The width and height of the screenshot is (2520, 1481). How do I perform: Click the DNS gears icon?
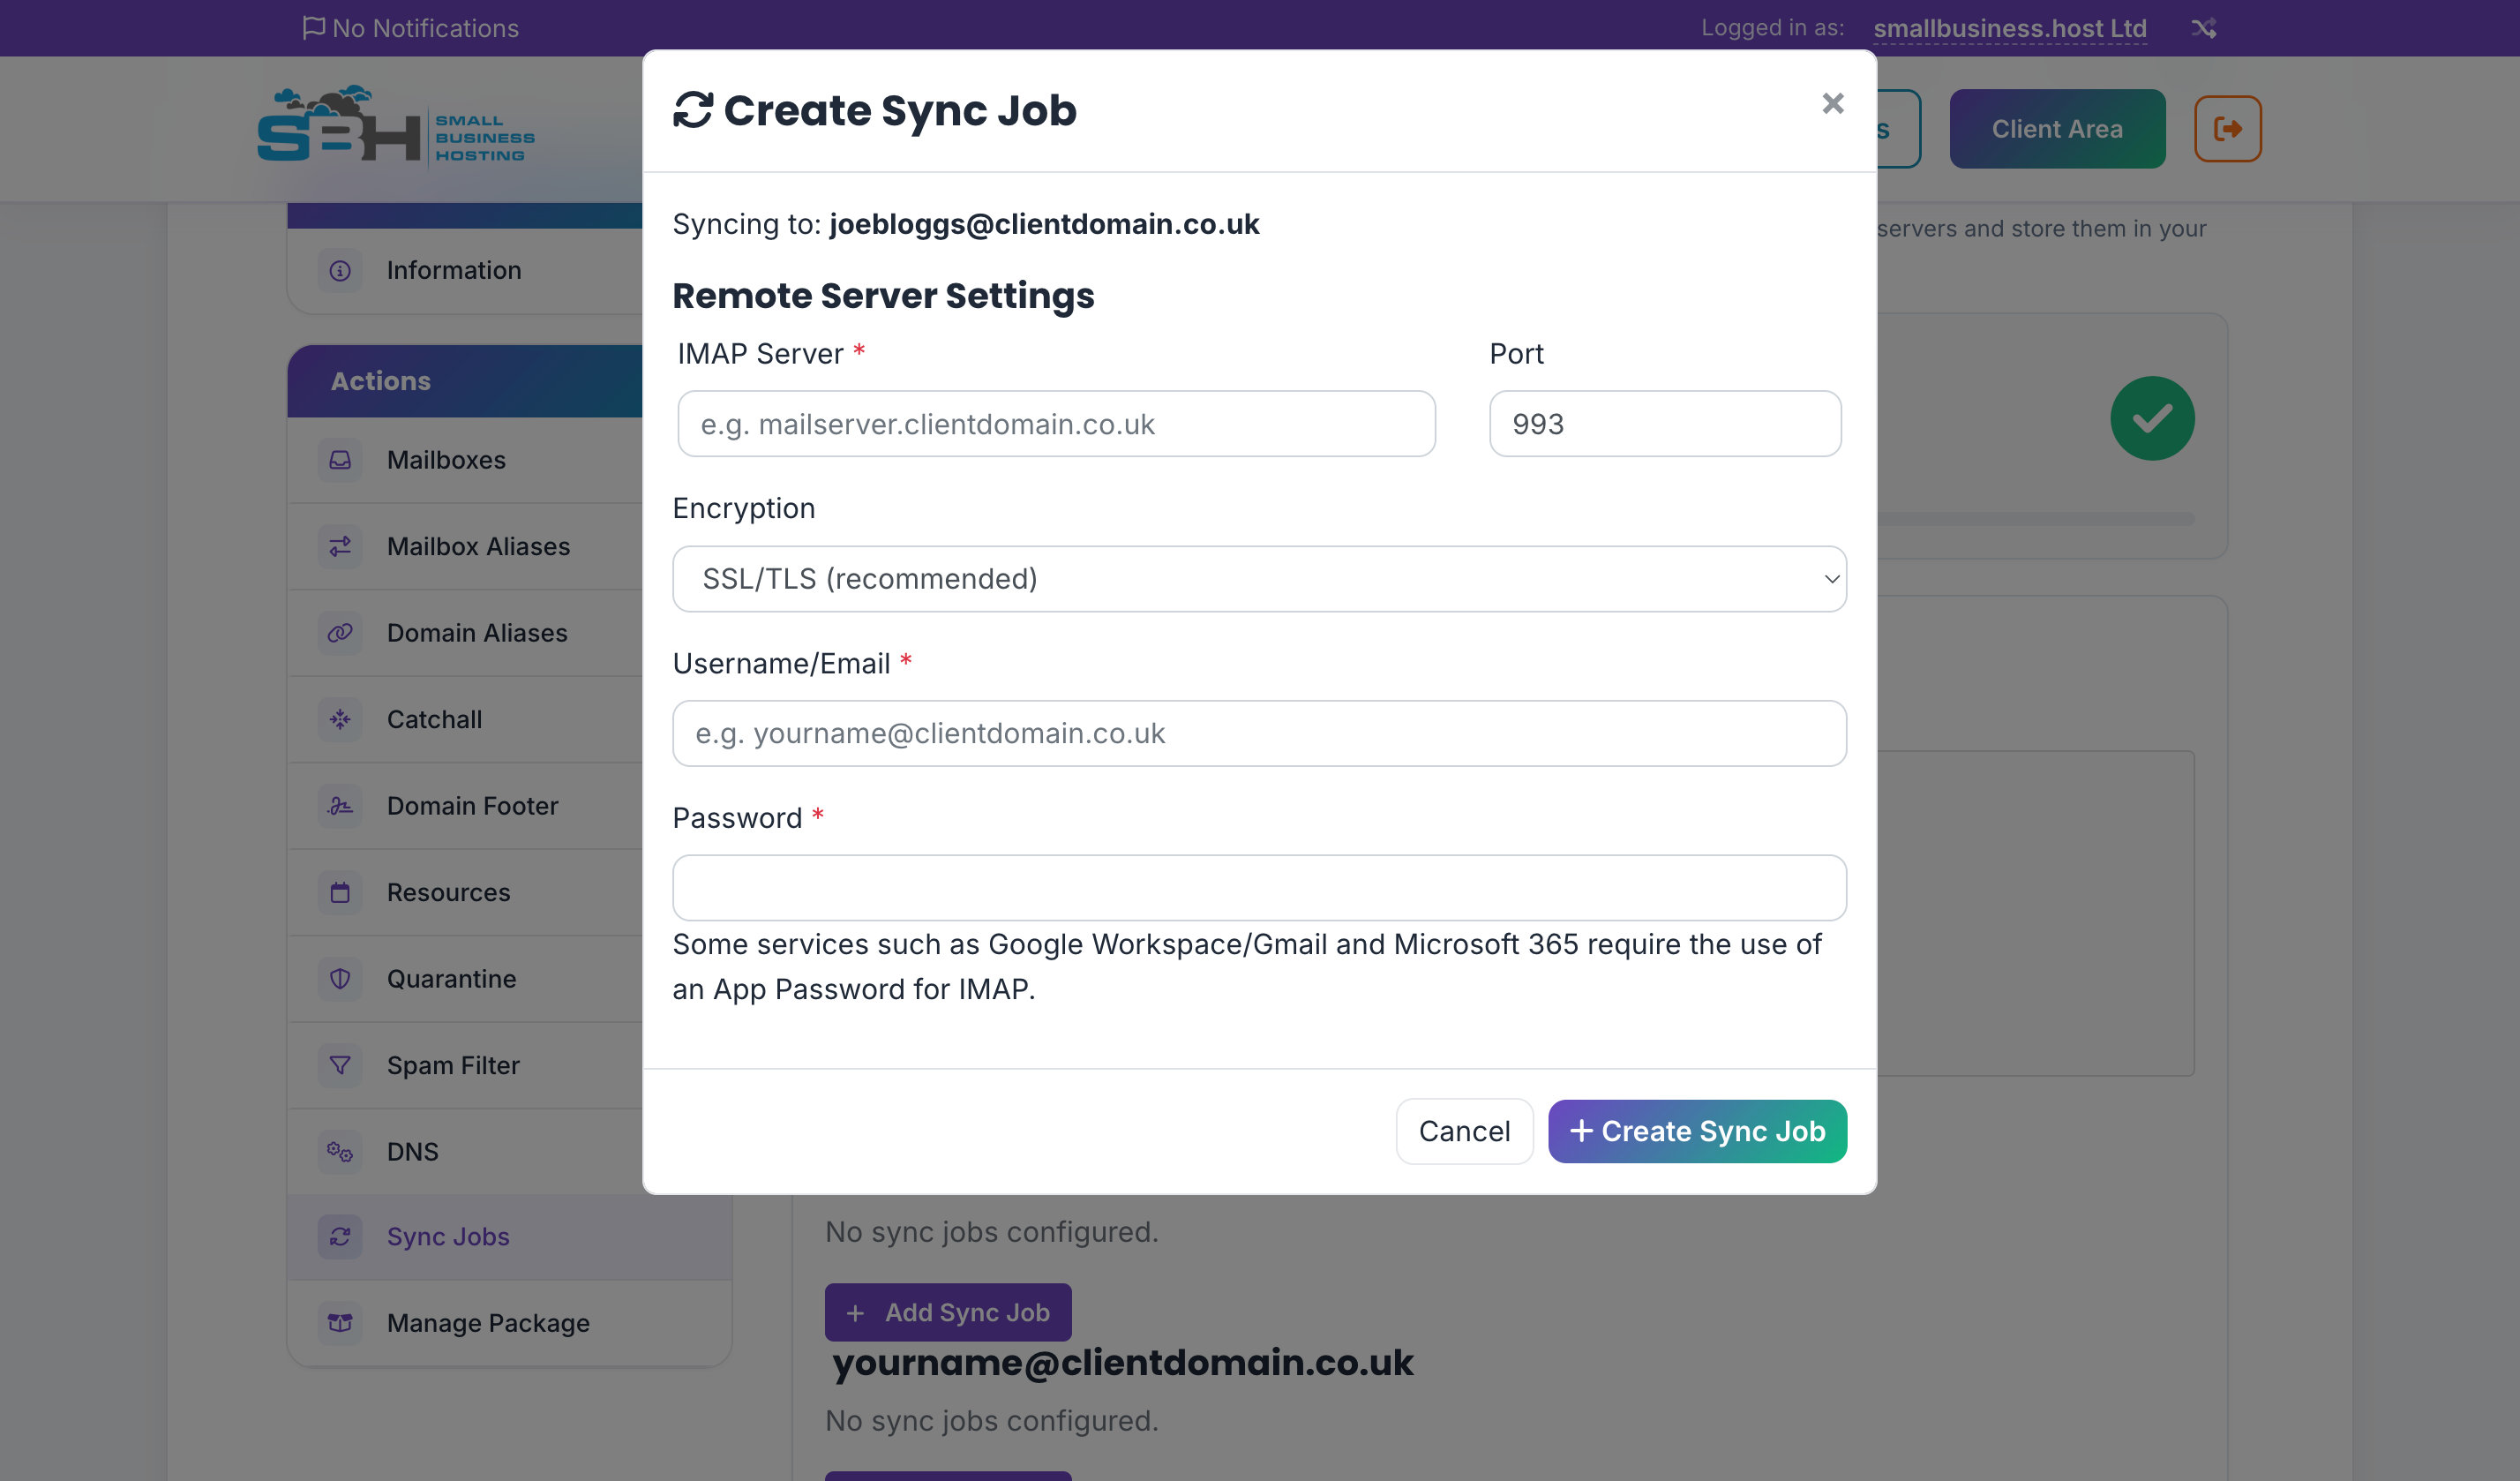click(x=340, y=1152)
